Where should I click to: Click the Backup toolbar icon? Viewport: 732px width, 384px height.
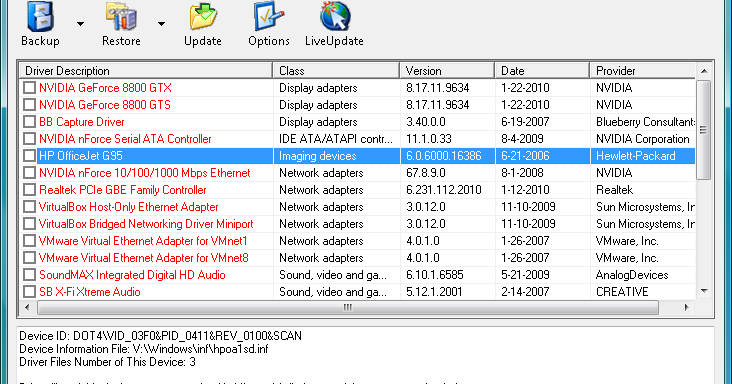click(x=40, y=17)
